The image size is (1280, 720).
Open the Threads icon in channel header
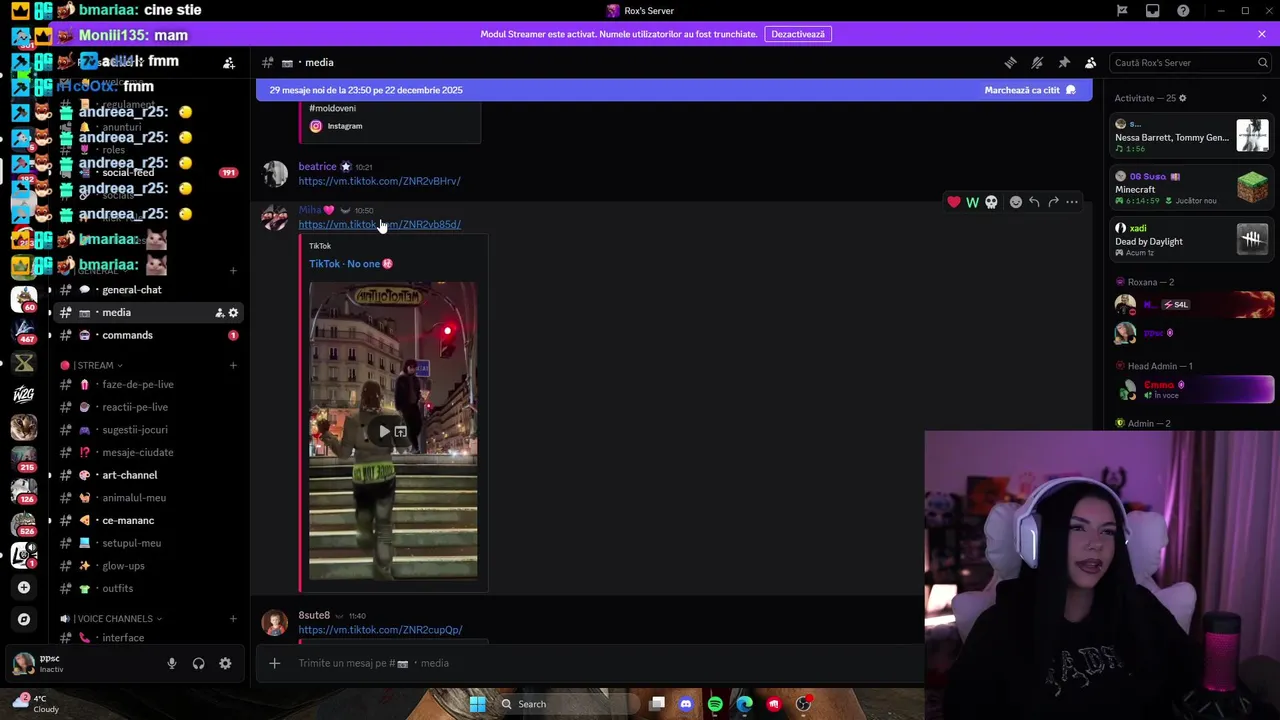pyautogui.click(x=1010, y=63)
